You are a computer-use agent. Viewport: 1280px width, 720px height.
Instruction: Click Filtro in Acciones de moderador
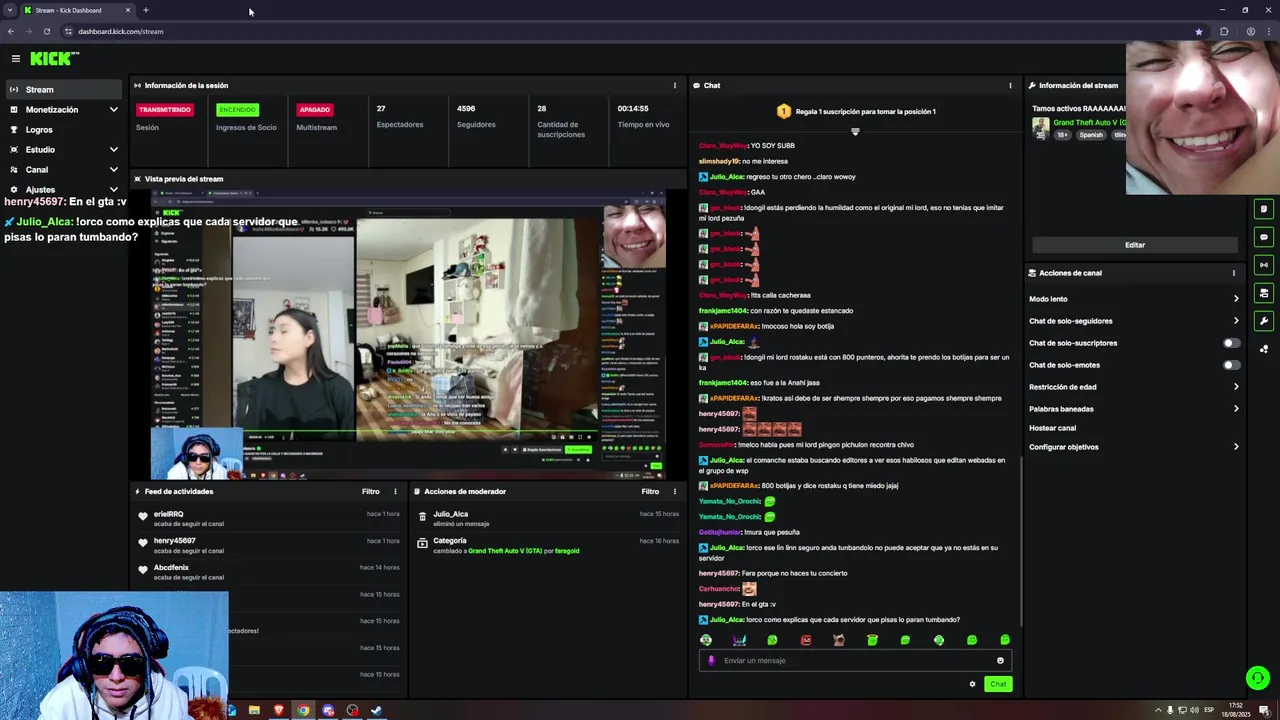click(x=650, y=491)
